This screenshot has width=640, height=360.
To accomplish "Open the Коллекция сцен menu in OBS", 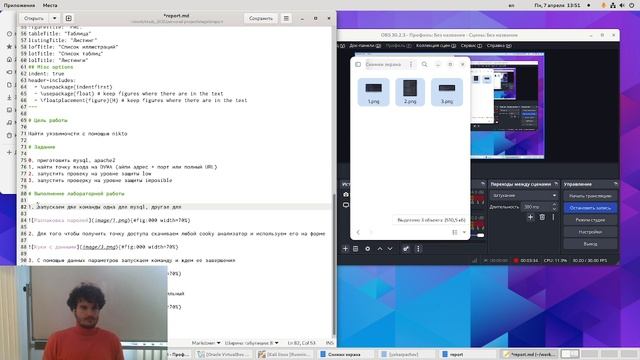I will 436,46.
